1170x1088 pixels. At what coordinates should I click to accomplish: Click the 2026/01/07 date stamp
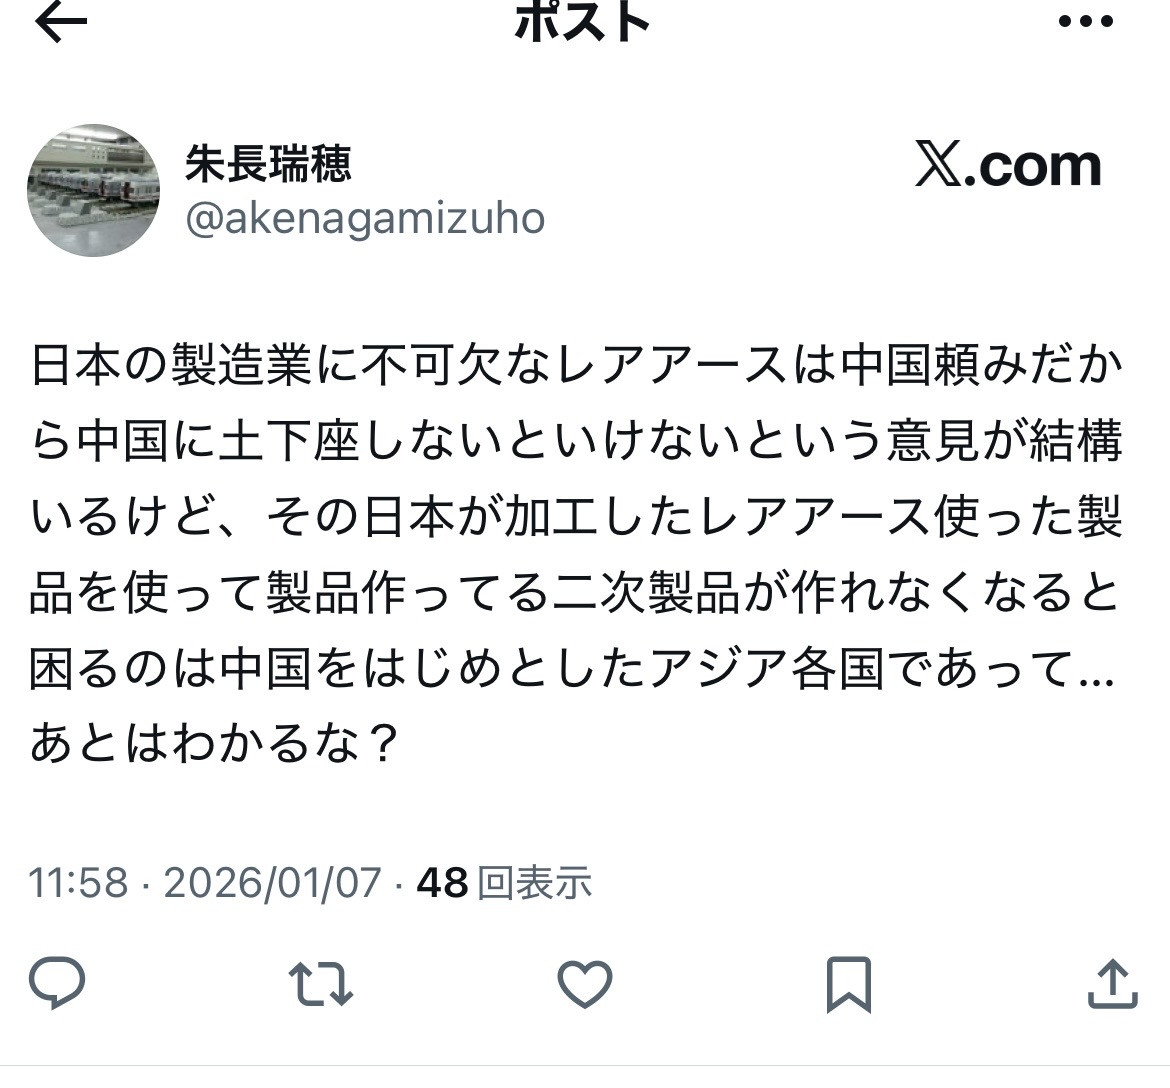(272, 883)
